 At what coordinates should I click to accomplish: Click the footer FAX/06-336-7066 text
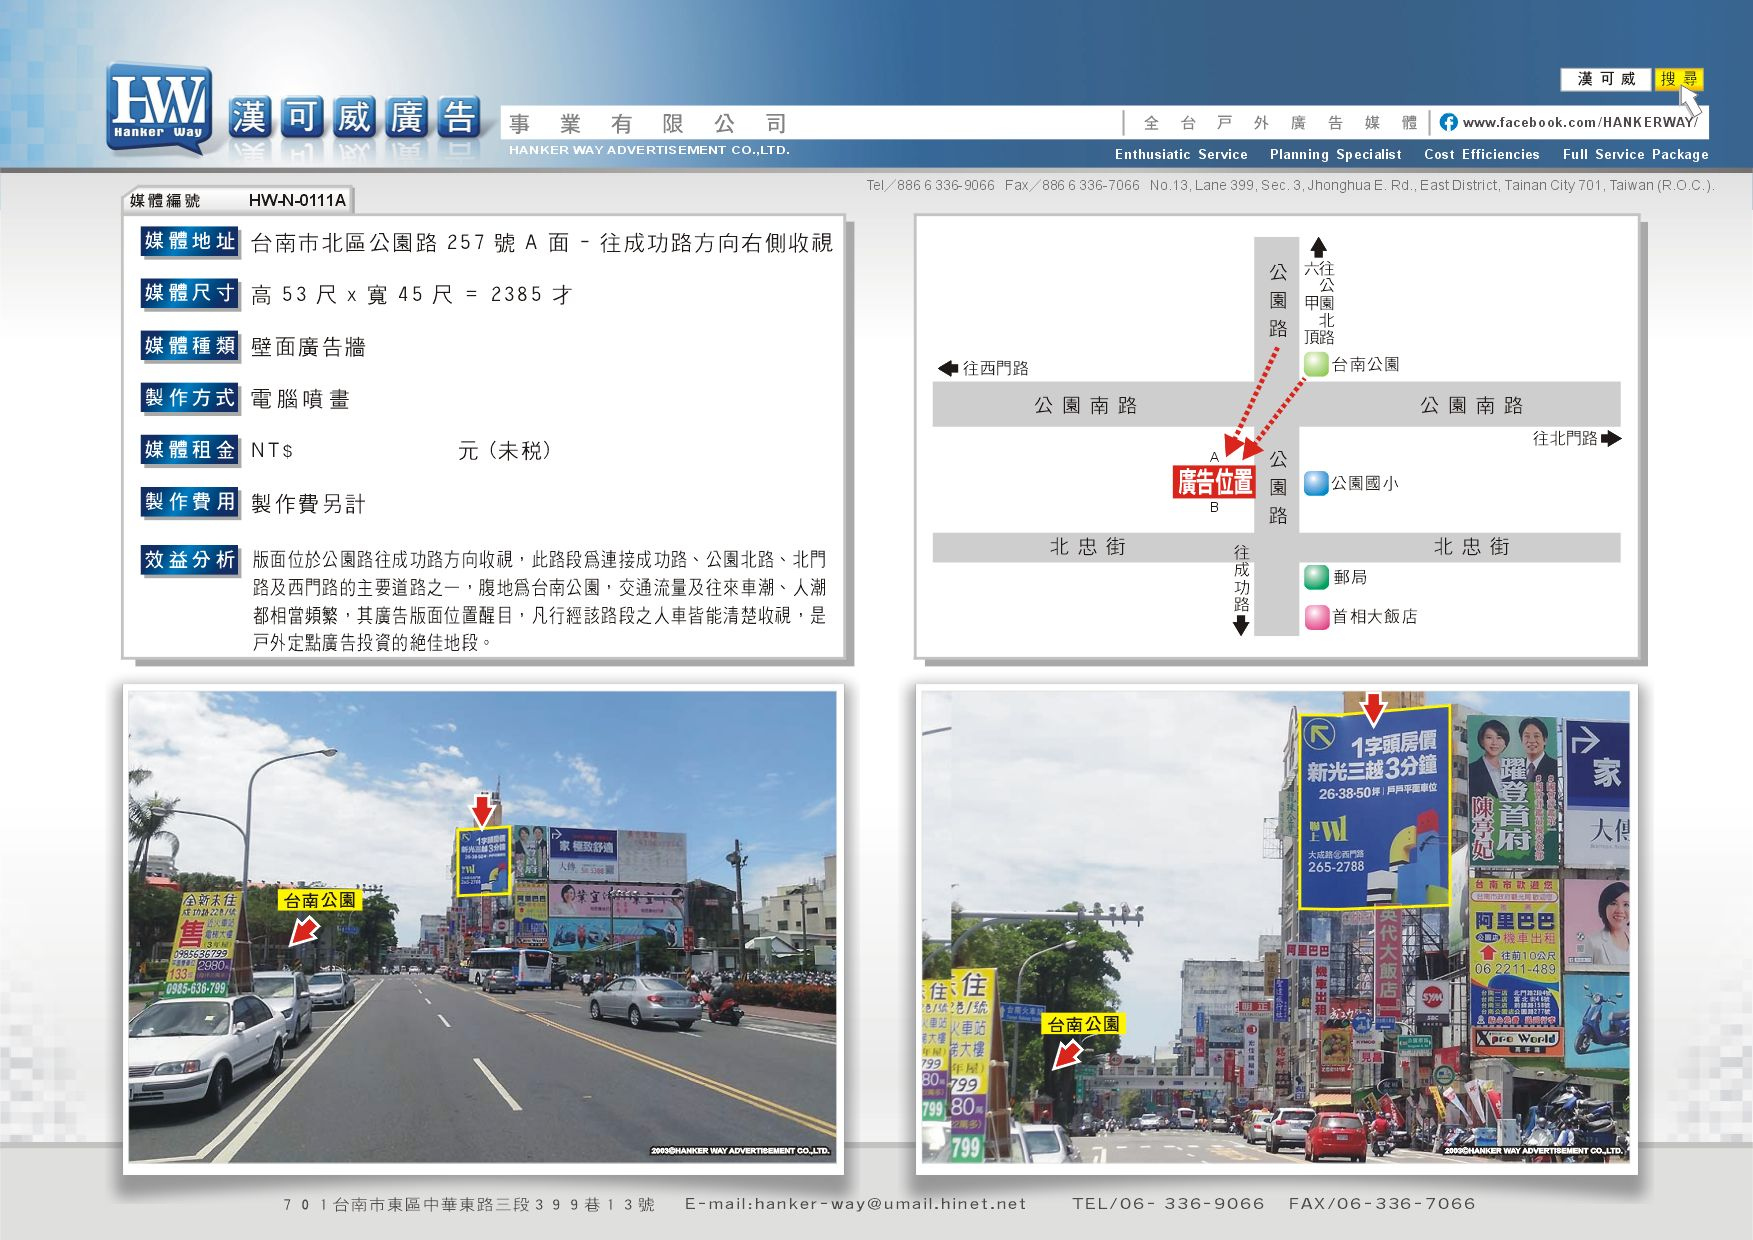[x=1382, y=1204]
